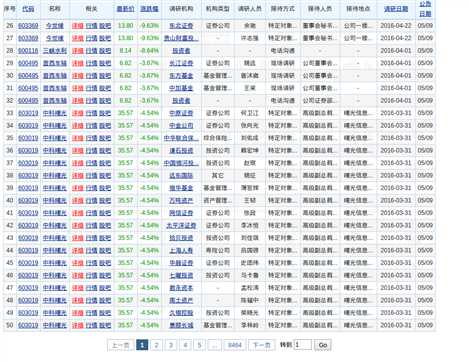
Task: Open 股吧 link in row 28
Action: coord(105,51)
